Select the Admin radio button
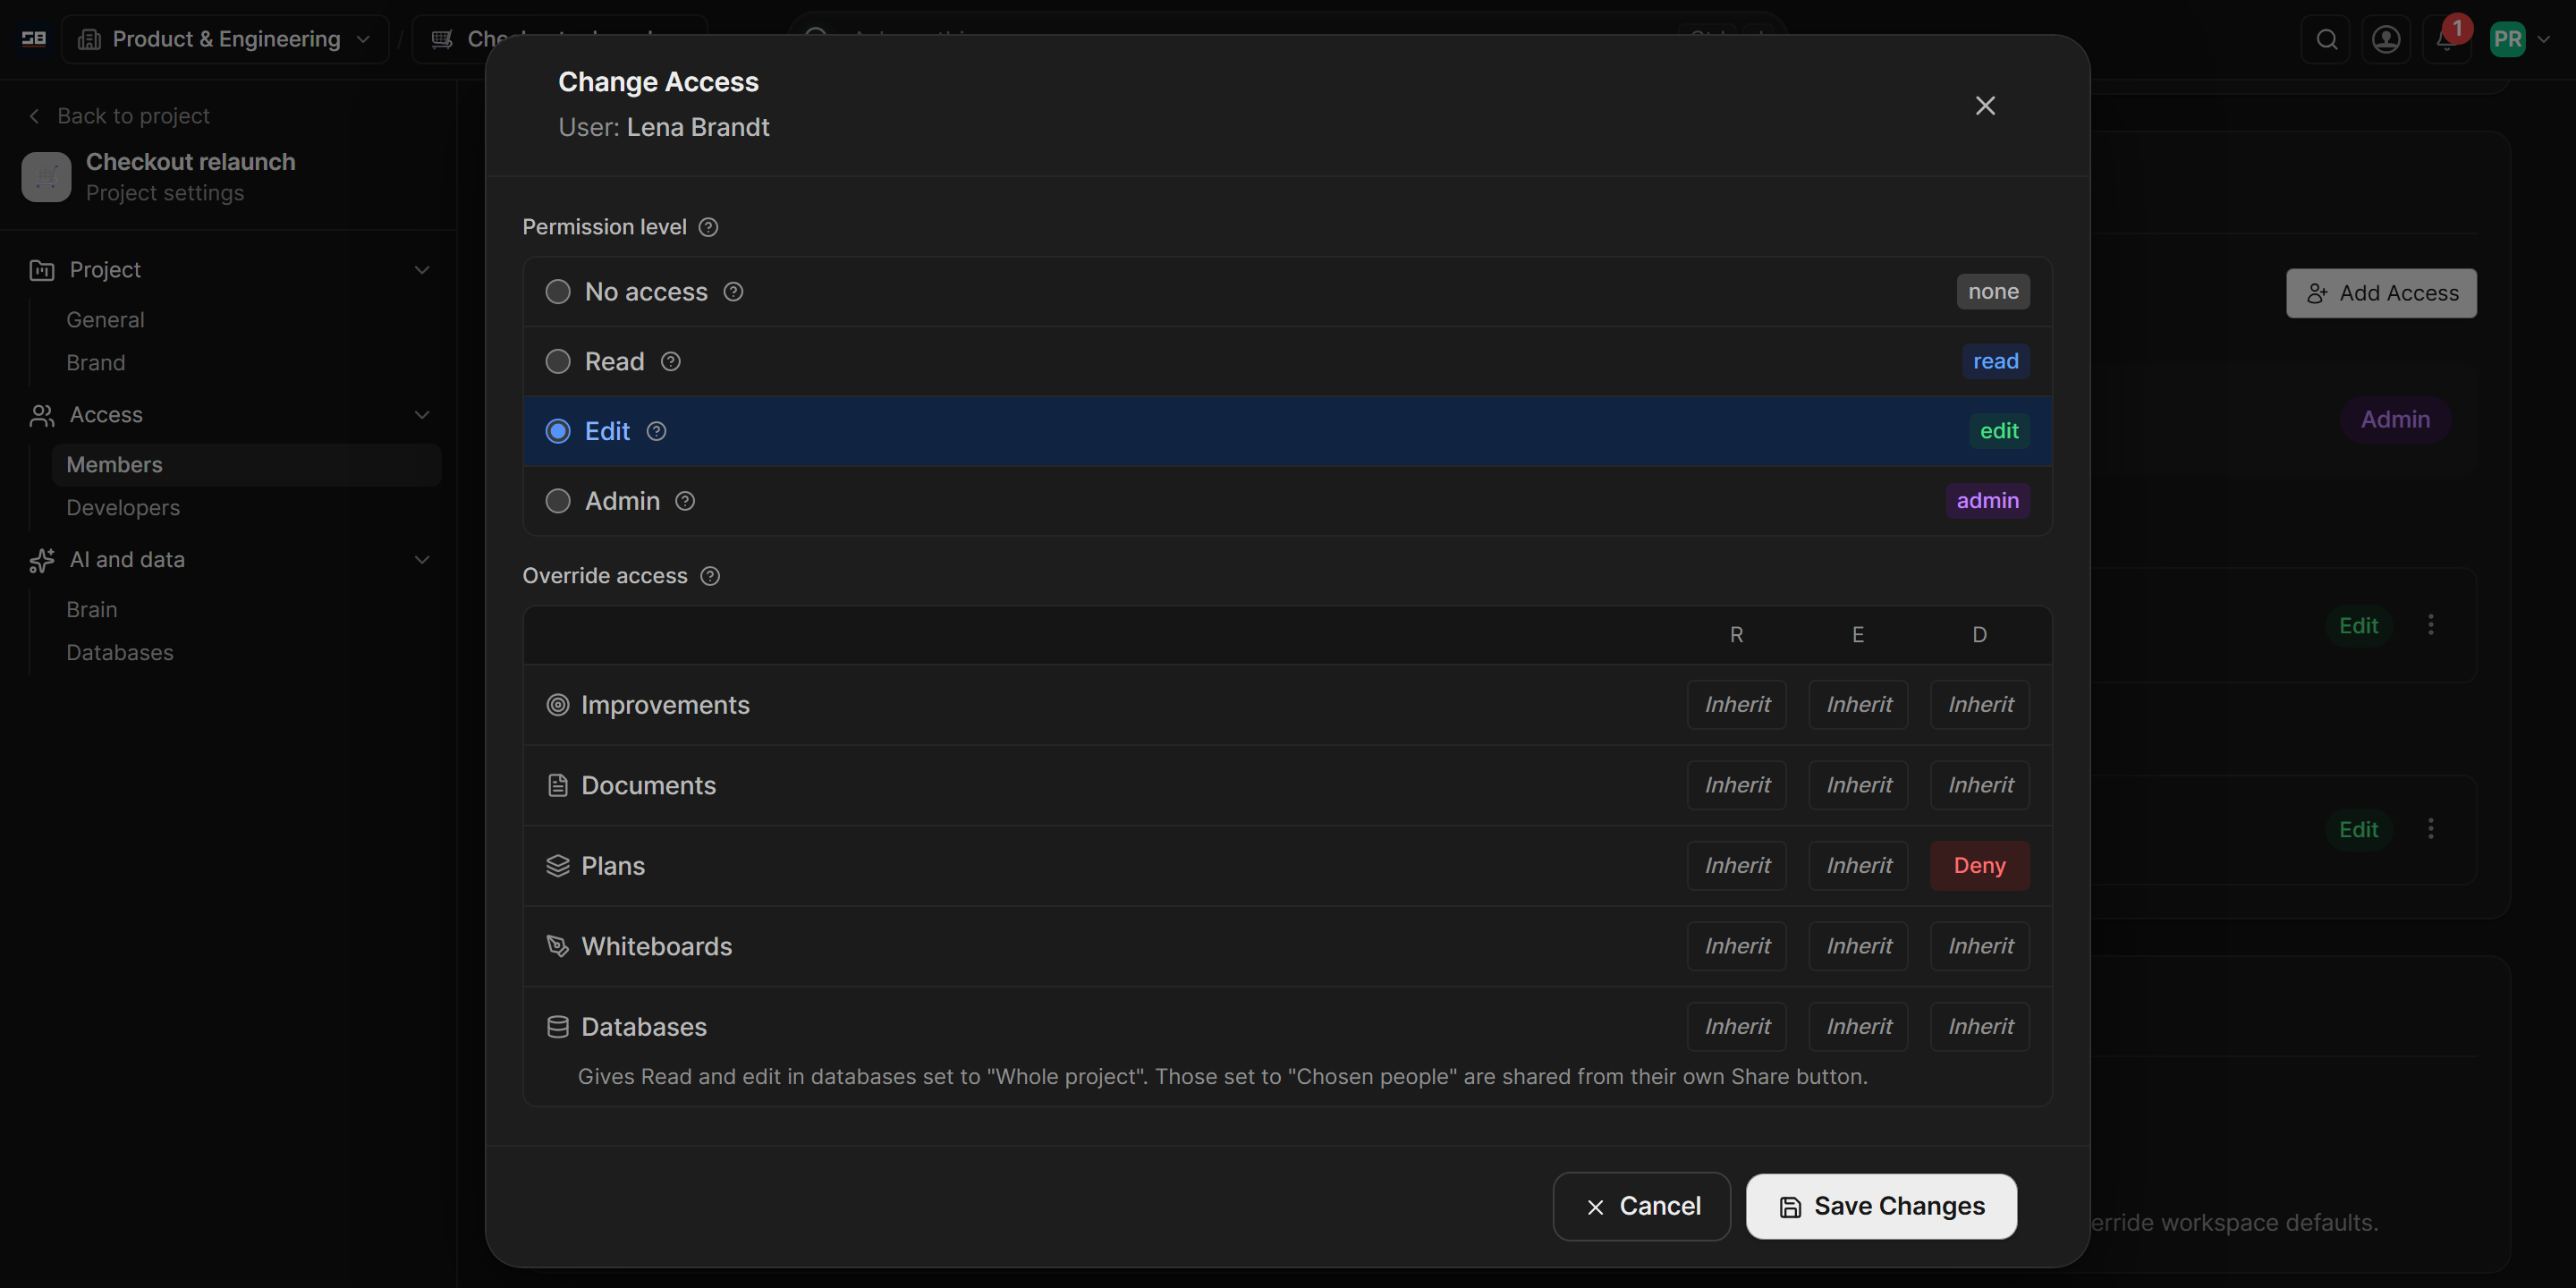 (x=558, y=501)
